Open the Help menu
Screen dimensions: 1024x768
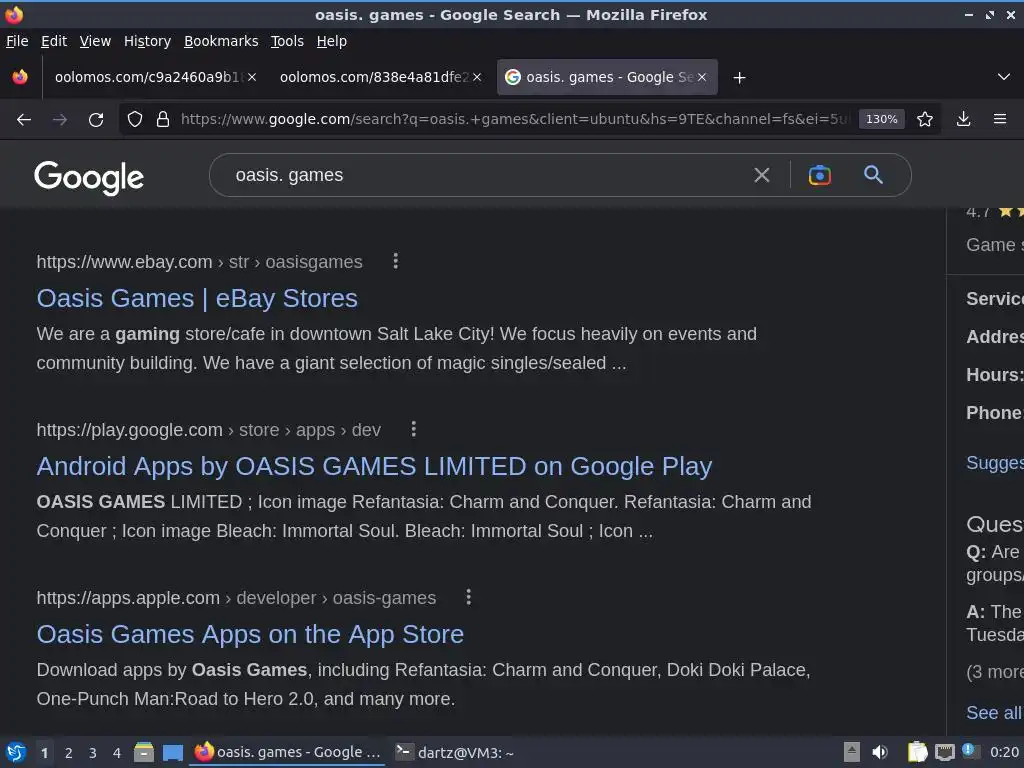pyautogui.click(x=332, y=41)
